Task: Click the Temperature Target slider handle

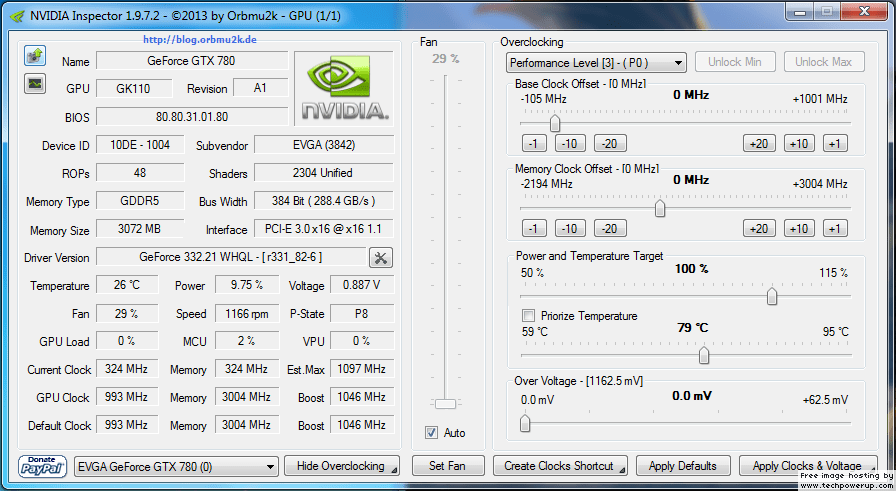Action: pos(704,356)
